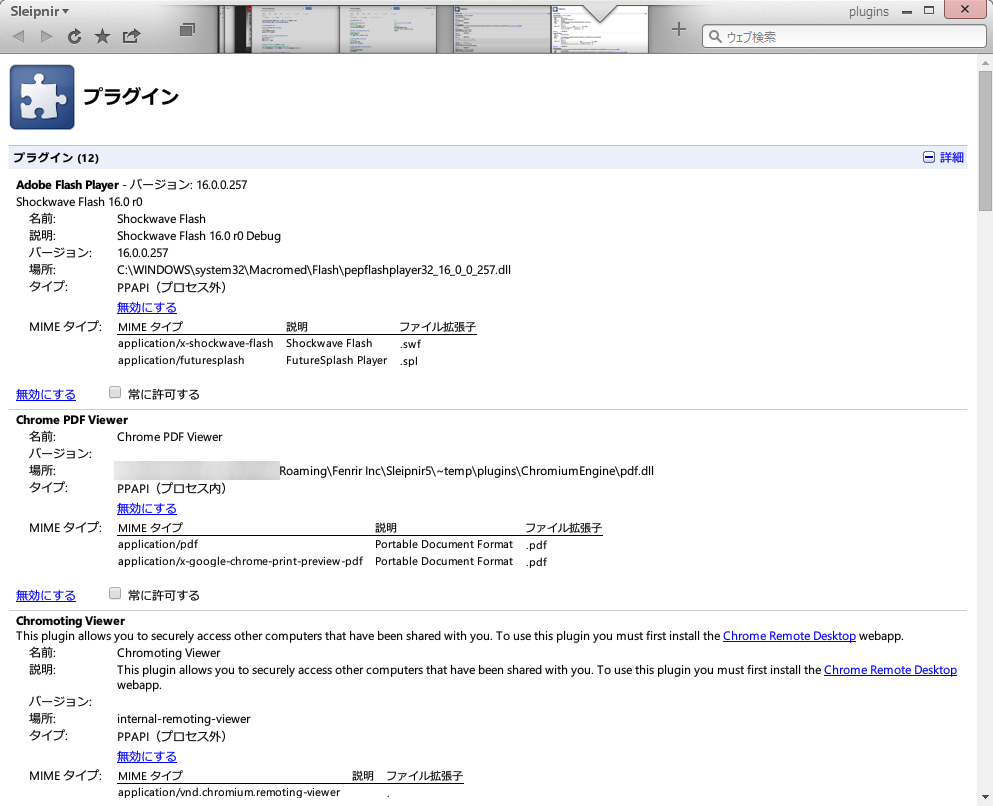The height and width of the screenshot is (806, 993).
Task: Open the stacked windows tab overview icon
Action: point(186,30)
